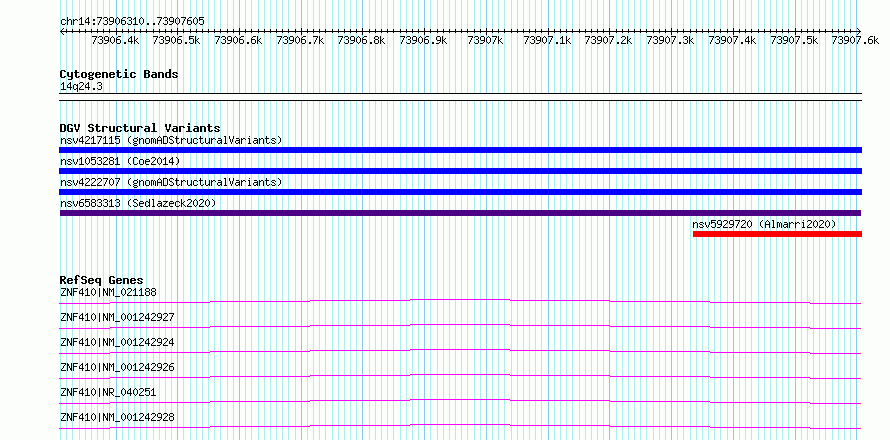The height and width of the screenshot is (440, 890).
Task: Click the 14q24.3 band label
Action: coord(81,87)
